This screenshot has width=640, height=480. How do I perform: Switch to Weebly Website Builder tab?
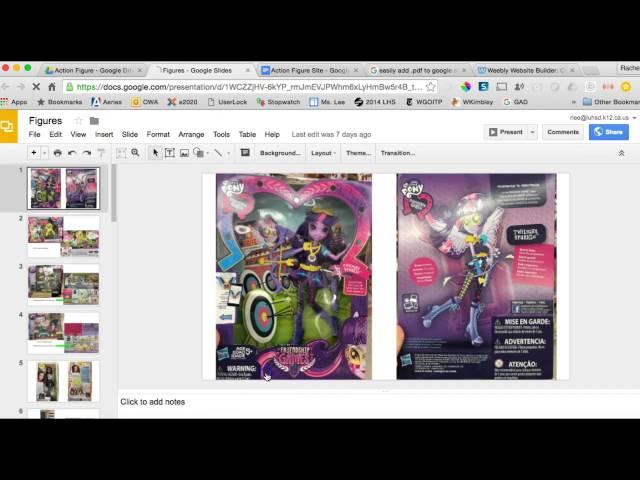[x=526, y=70]
